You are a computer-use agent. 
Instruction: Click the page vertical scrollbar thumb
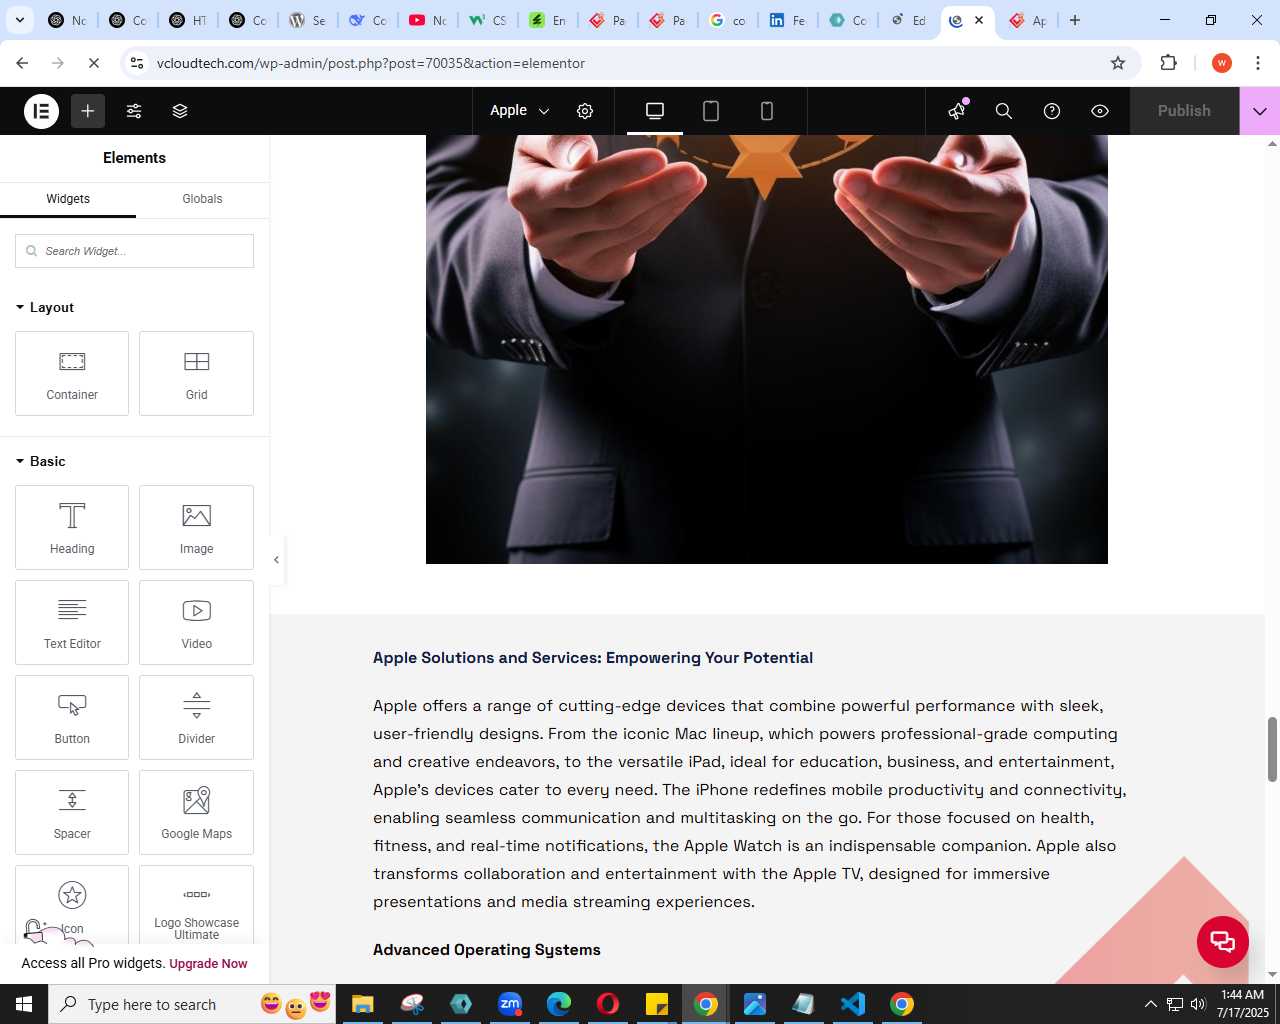[x=1272, y=749]
